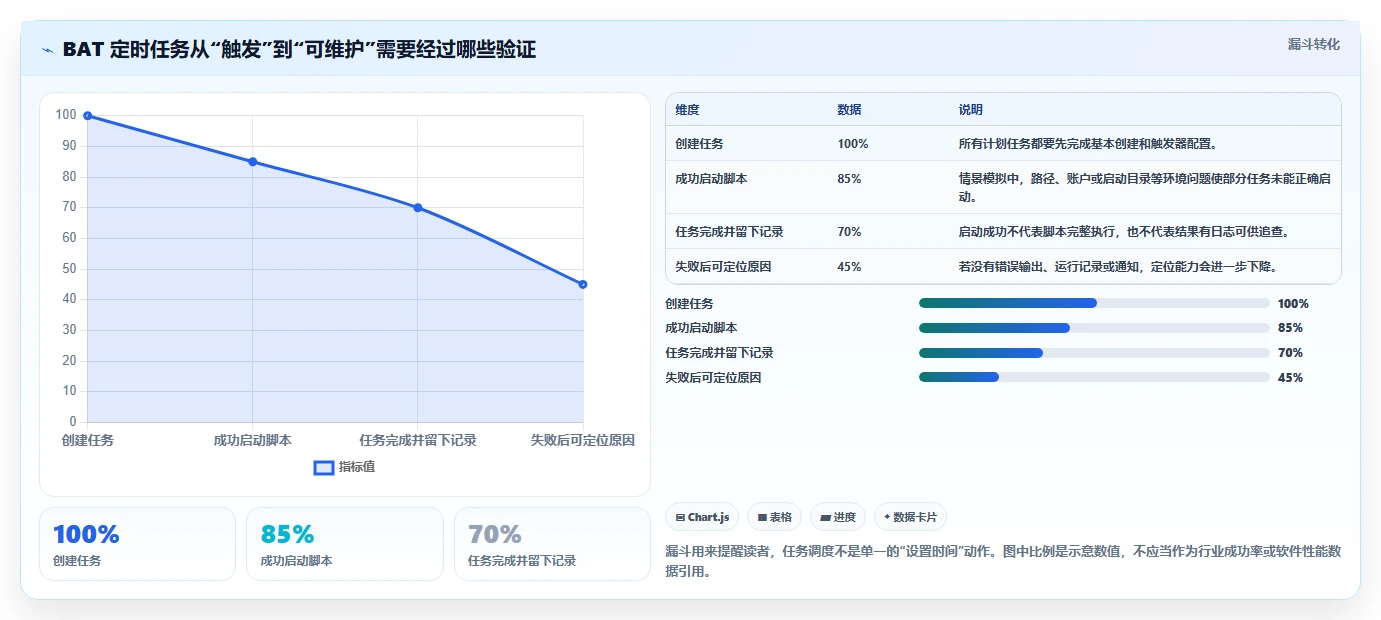Viewport: 1381px width, 620px height.
Task: Click the 指标值 legend color box
Action: point(324,467)
